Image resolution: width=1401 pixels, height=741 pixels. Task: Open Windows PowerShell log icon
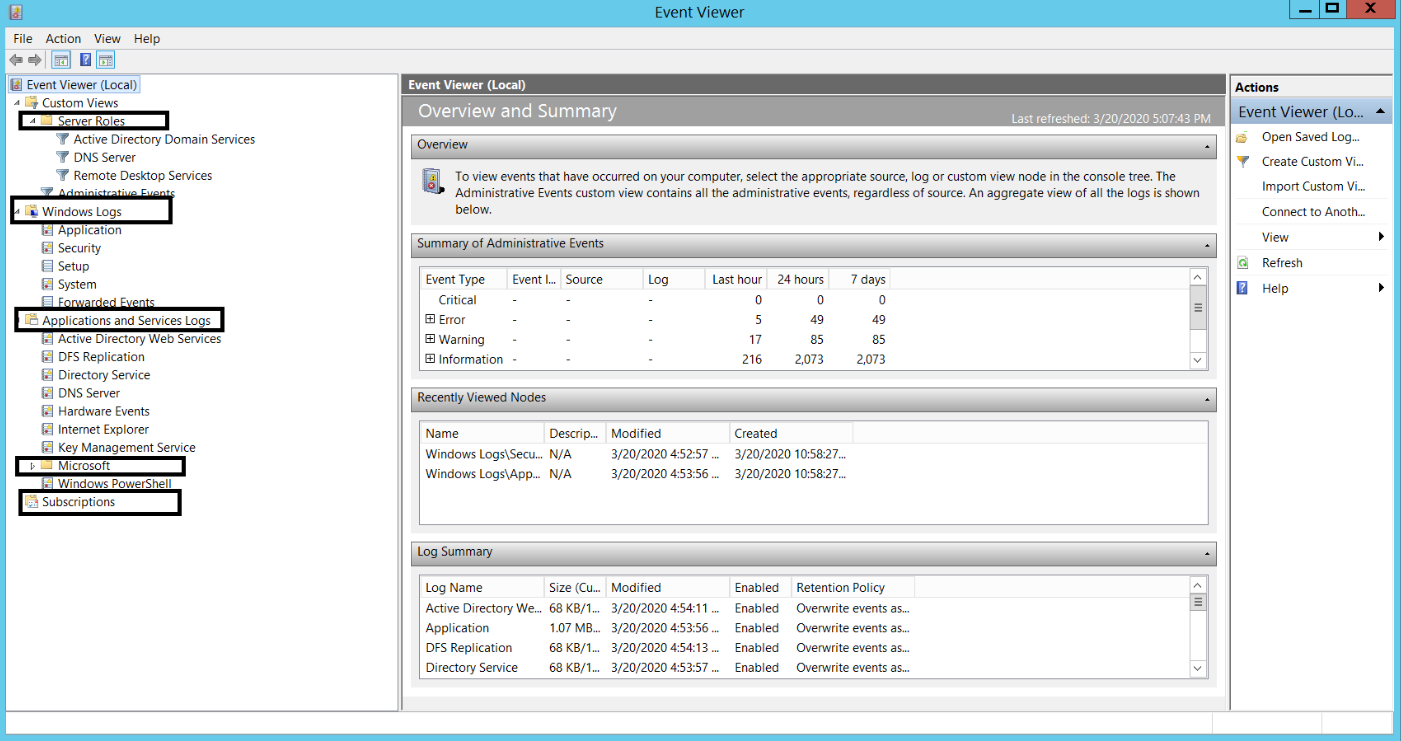point(47,484)
